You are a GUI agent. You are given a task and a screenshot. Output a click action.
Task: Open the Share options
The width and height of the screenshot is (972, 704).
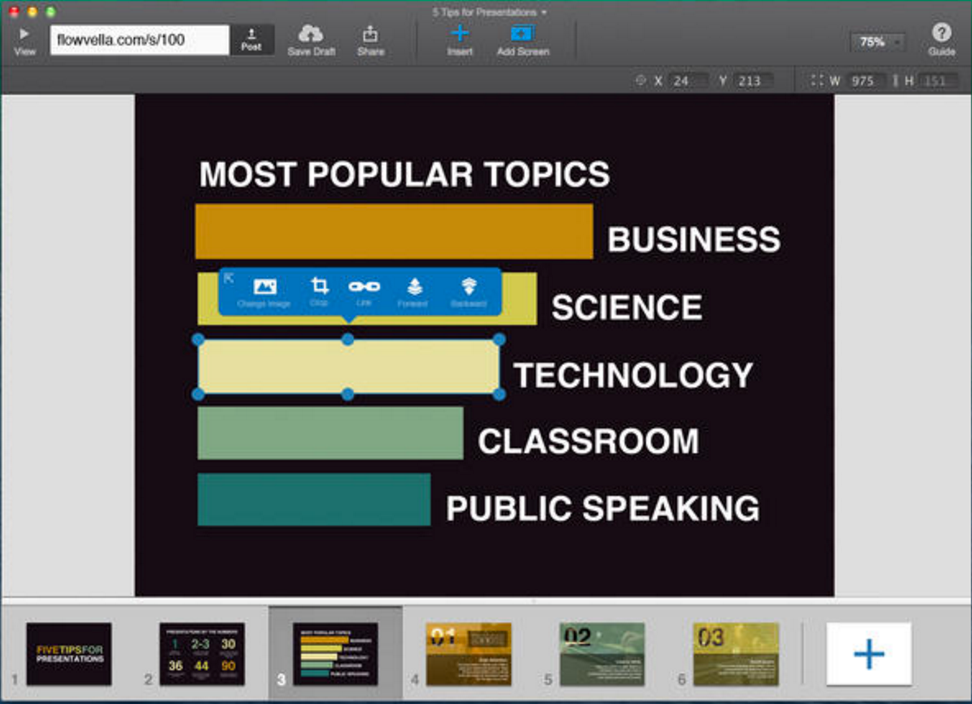(370, 38)
